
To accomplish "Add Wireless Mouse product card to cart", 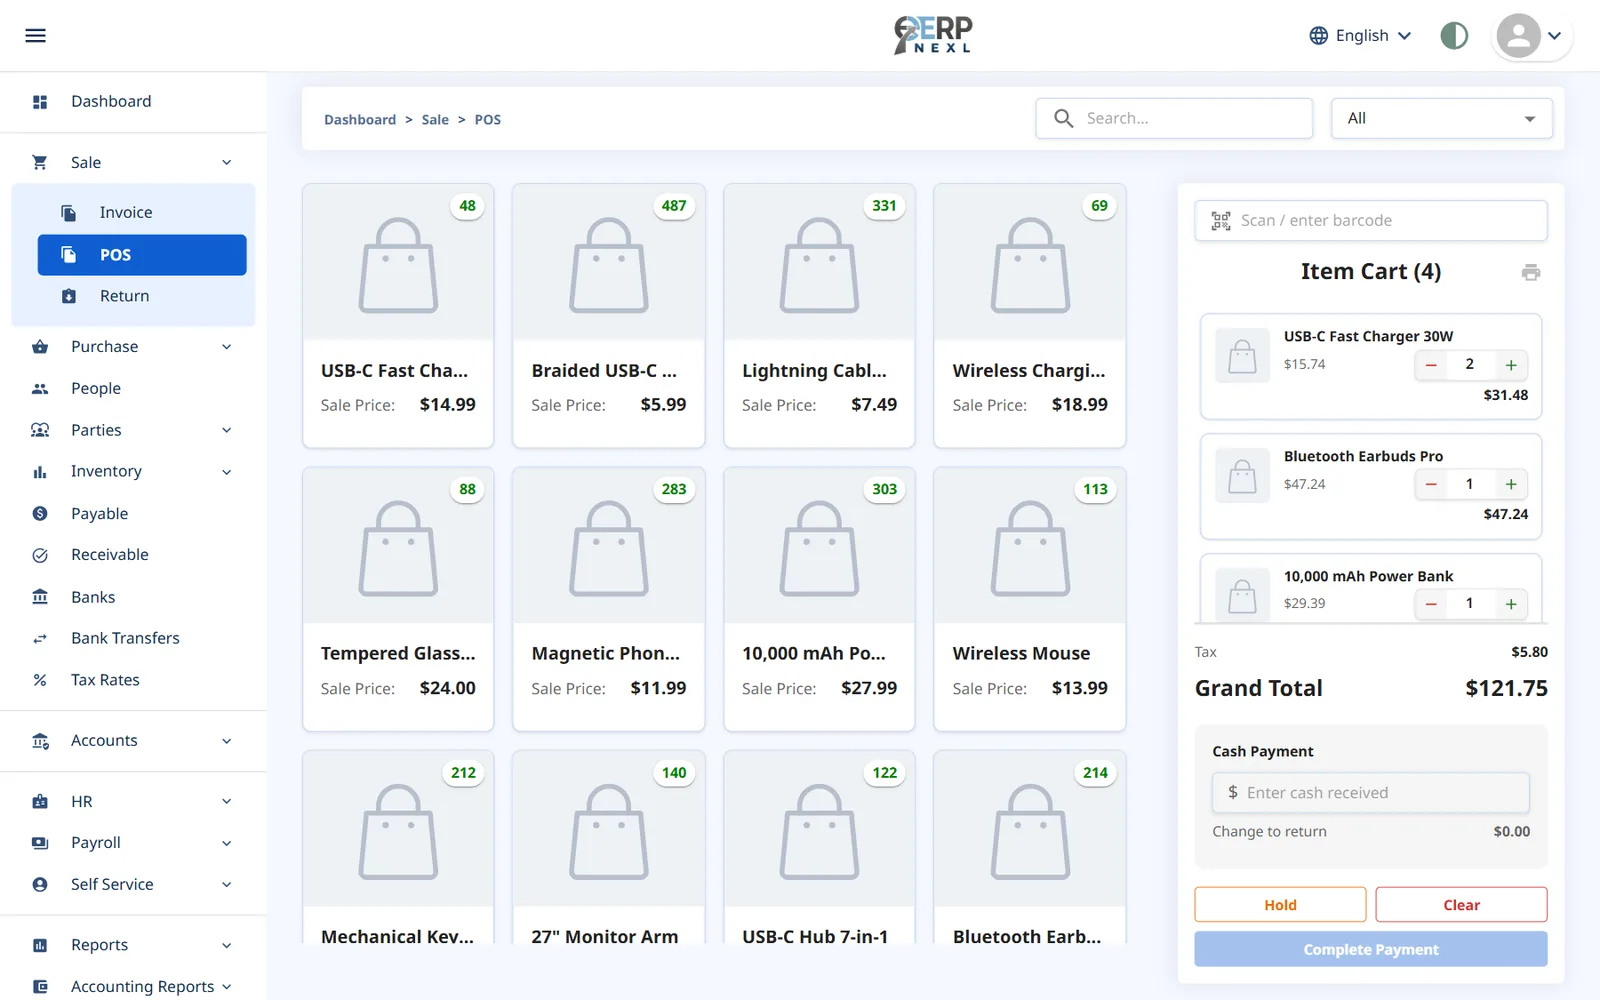I will pos(1030,599).
